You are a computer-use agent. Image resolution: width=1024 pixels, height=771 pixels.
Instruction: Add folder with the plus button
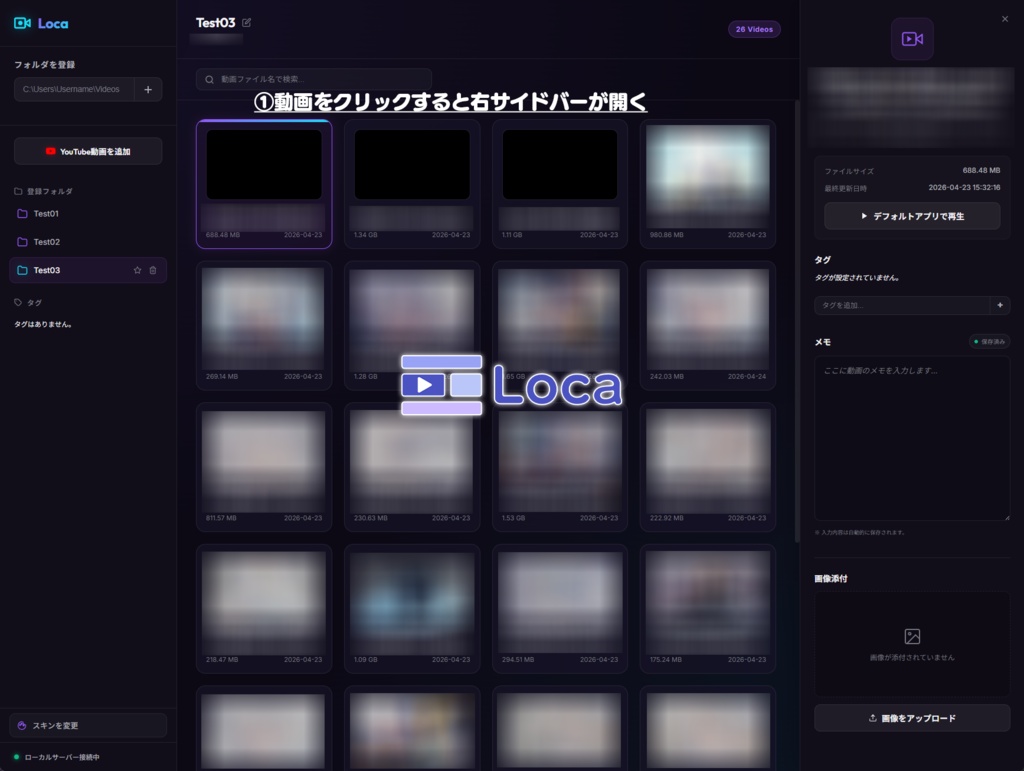coord(148,89)
